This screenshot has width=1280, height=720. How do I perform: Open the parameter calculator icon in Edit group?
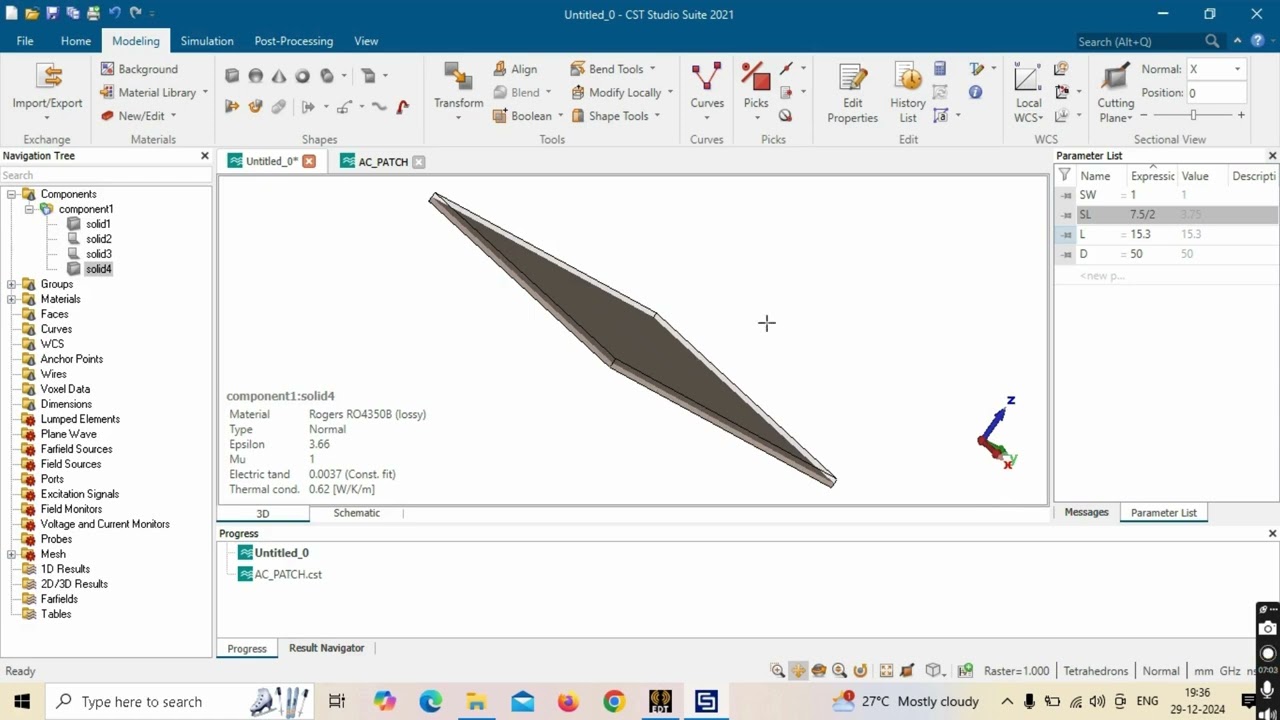[x=940, y=69]
